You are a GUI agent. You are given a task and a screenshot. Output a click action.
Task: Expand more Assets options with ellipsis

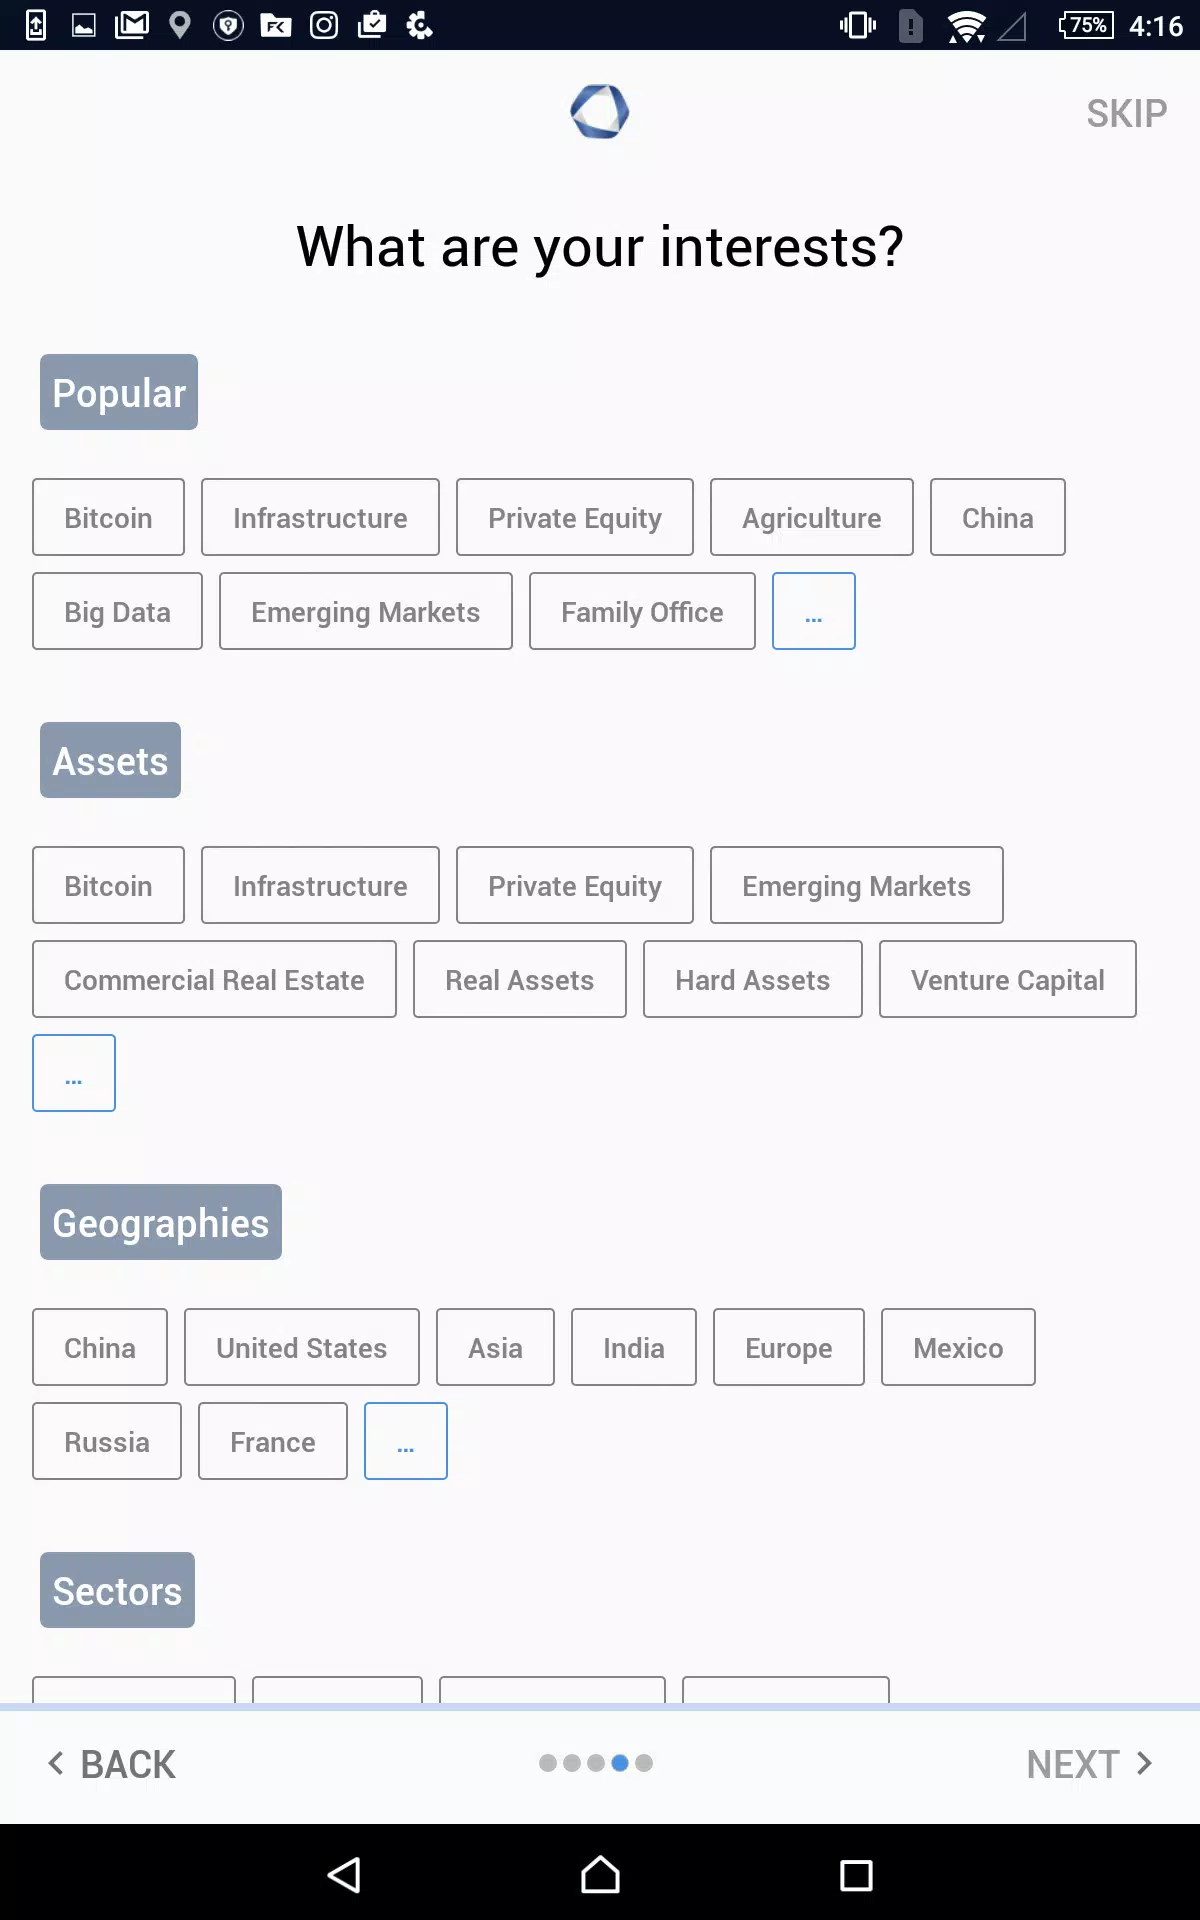74,1073
